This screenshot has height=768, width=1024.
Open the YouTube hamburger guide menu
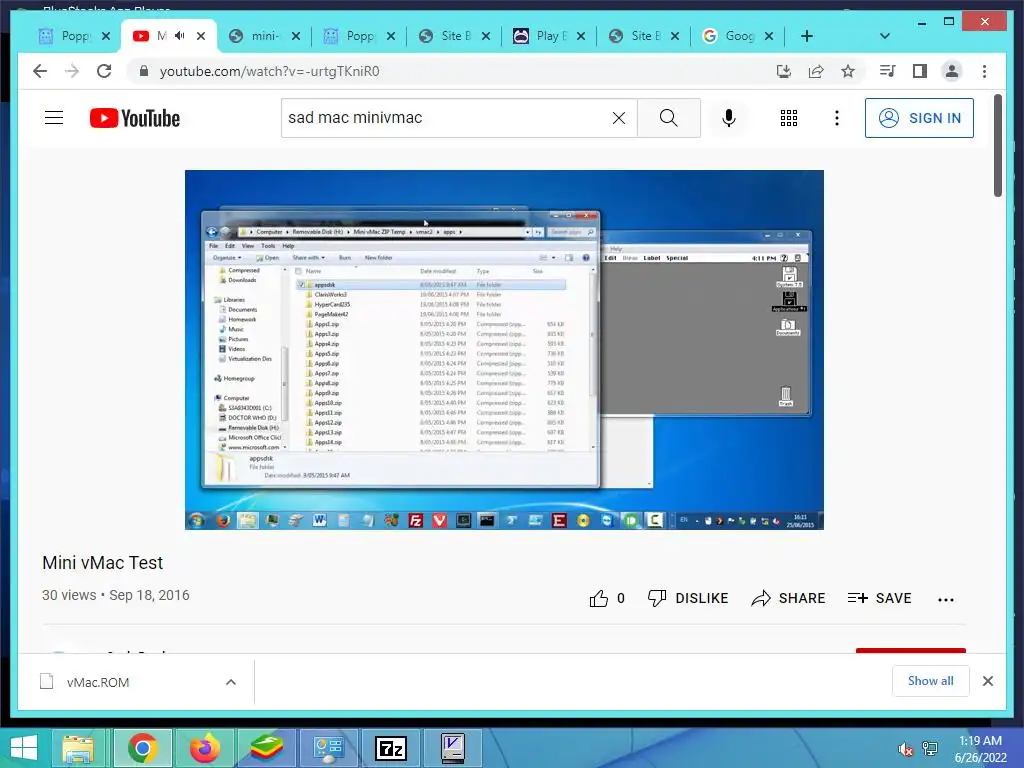pyautogui.click(x=54, y=118)
